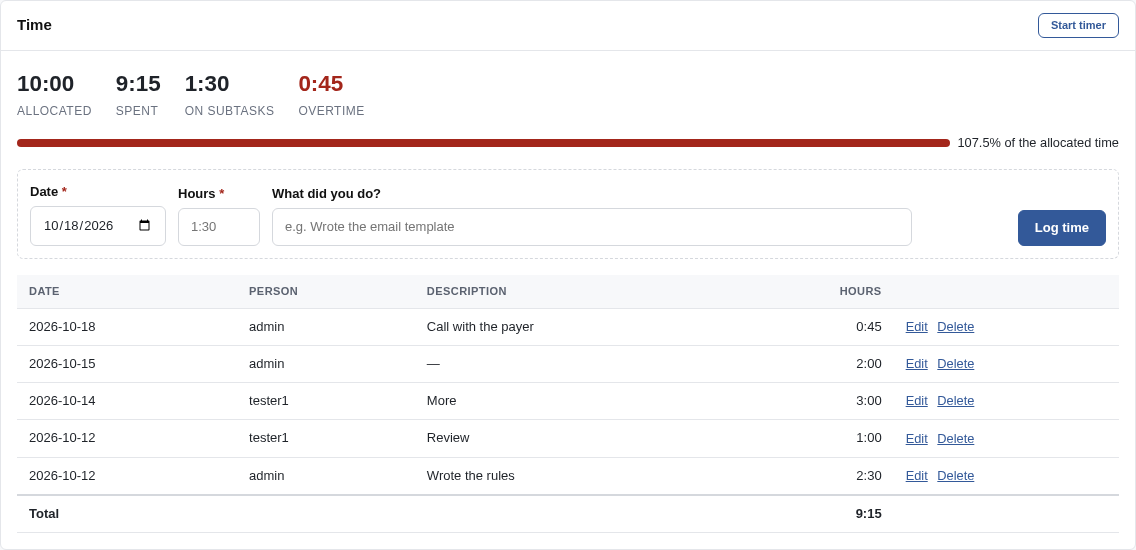Screen dimensions: 1136x550
Task: Click the Start timer button
Action: pos(1078,25)
